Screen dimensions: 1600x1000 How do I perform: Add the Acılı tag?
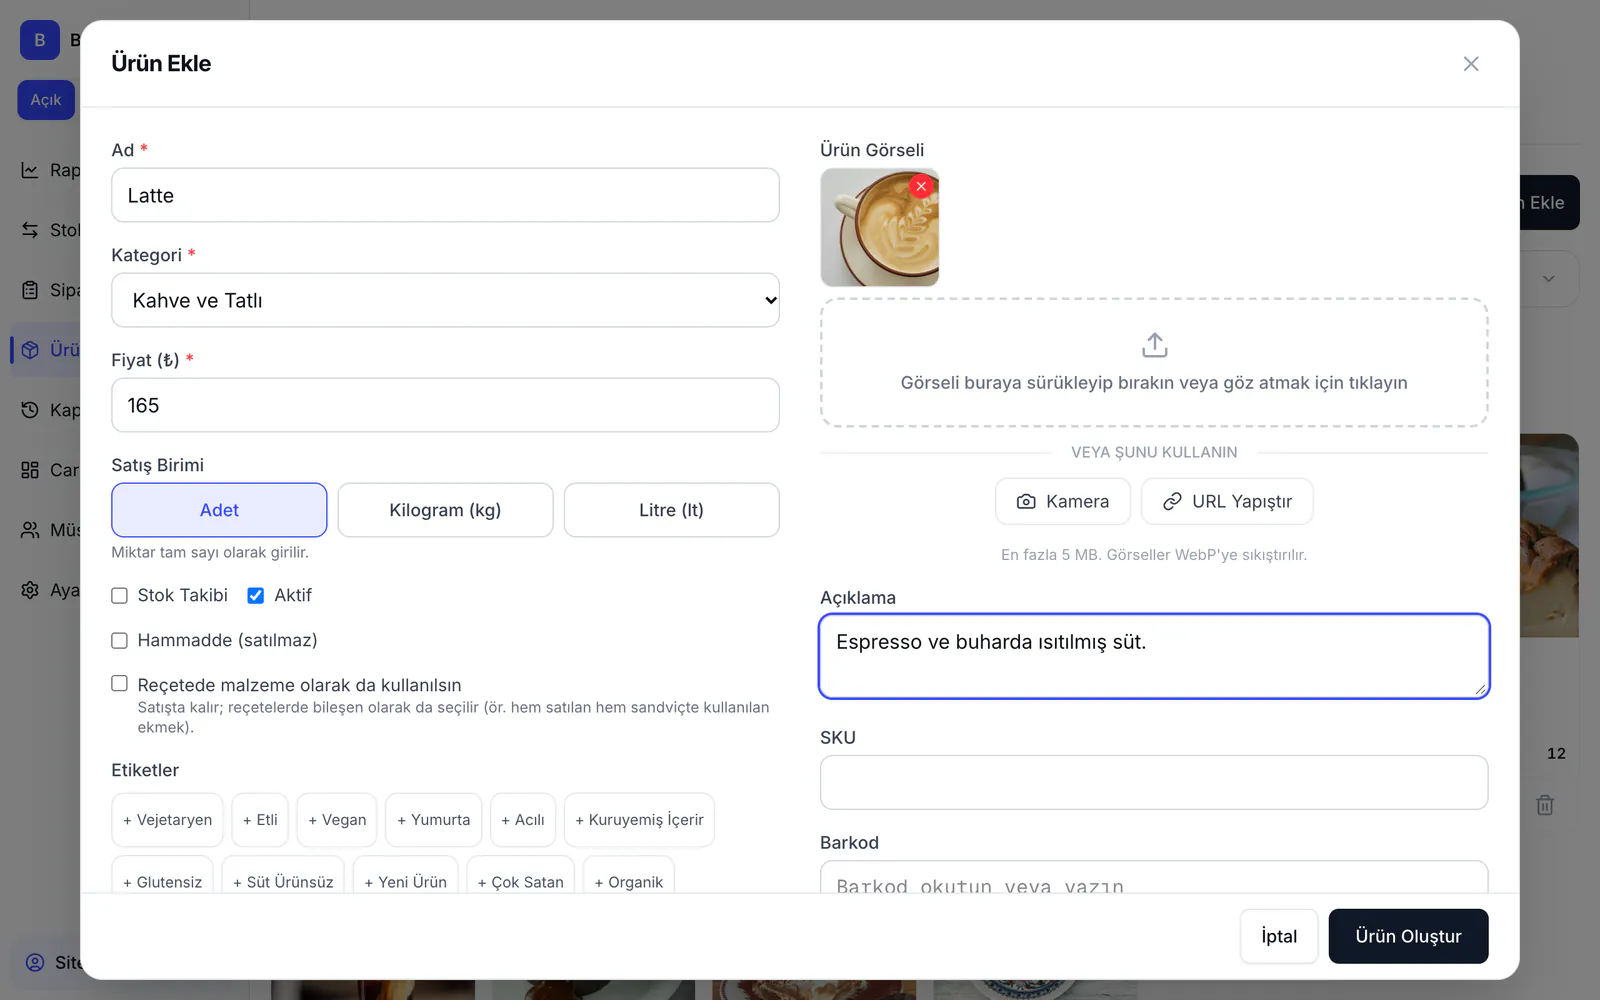point(523,820)
